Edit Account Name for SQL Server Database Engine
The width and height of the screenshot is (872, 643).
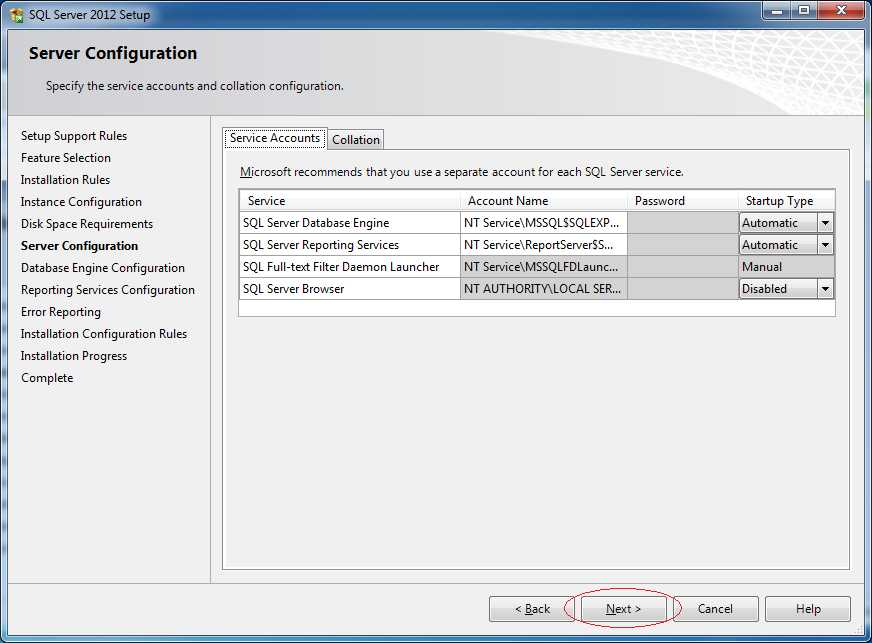click(x=544, y=223)
